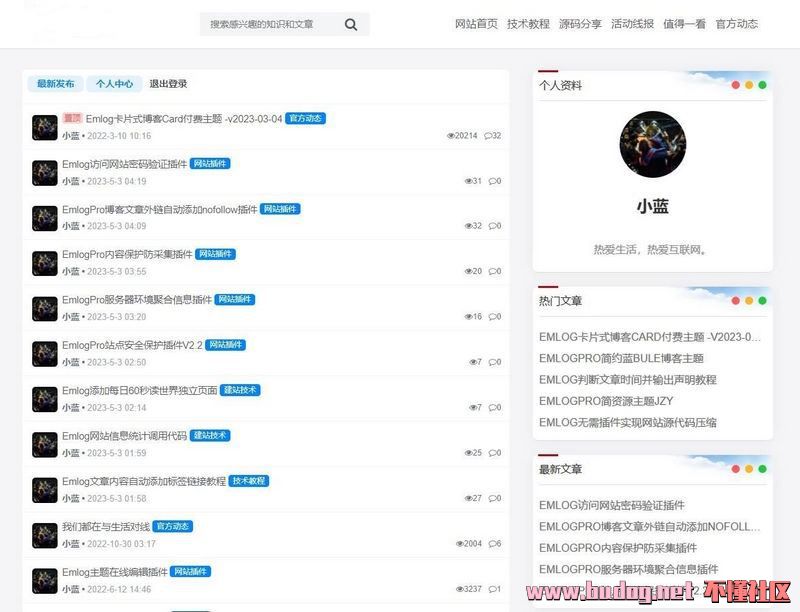
Task: Click the eye icon on Emlog主题在线编辑插件 row
Action: (459, 589)
